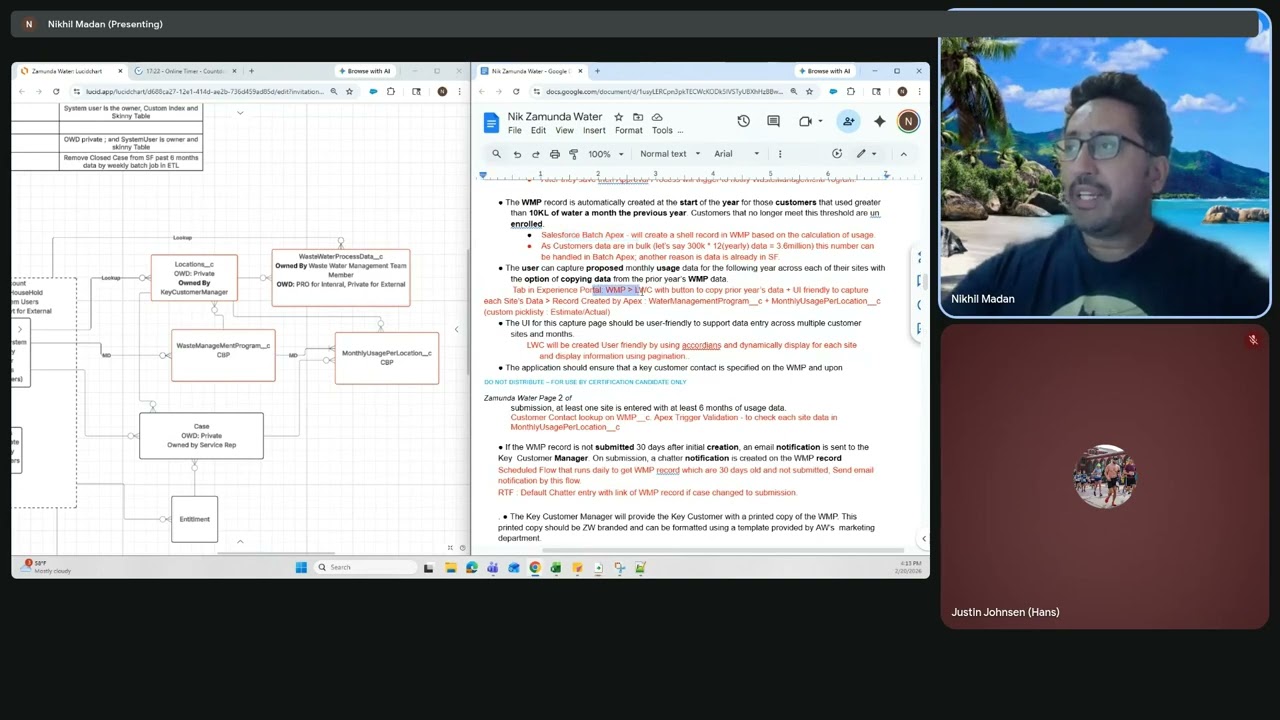Undo the last edit in Docs
The width and height of the screenshot is (1280, 720).
point(517,154)
